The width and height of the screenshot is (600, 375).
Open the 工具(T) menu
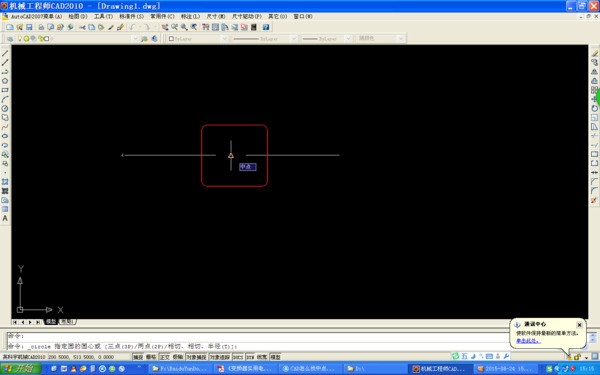[103, 16]
